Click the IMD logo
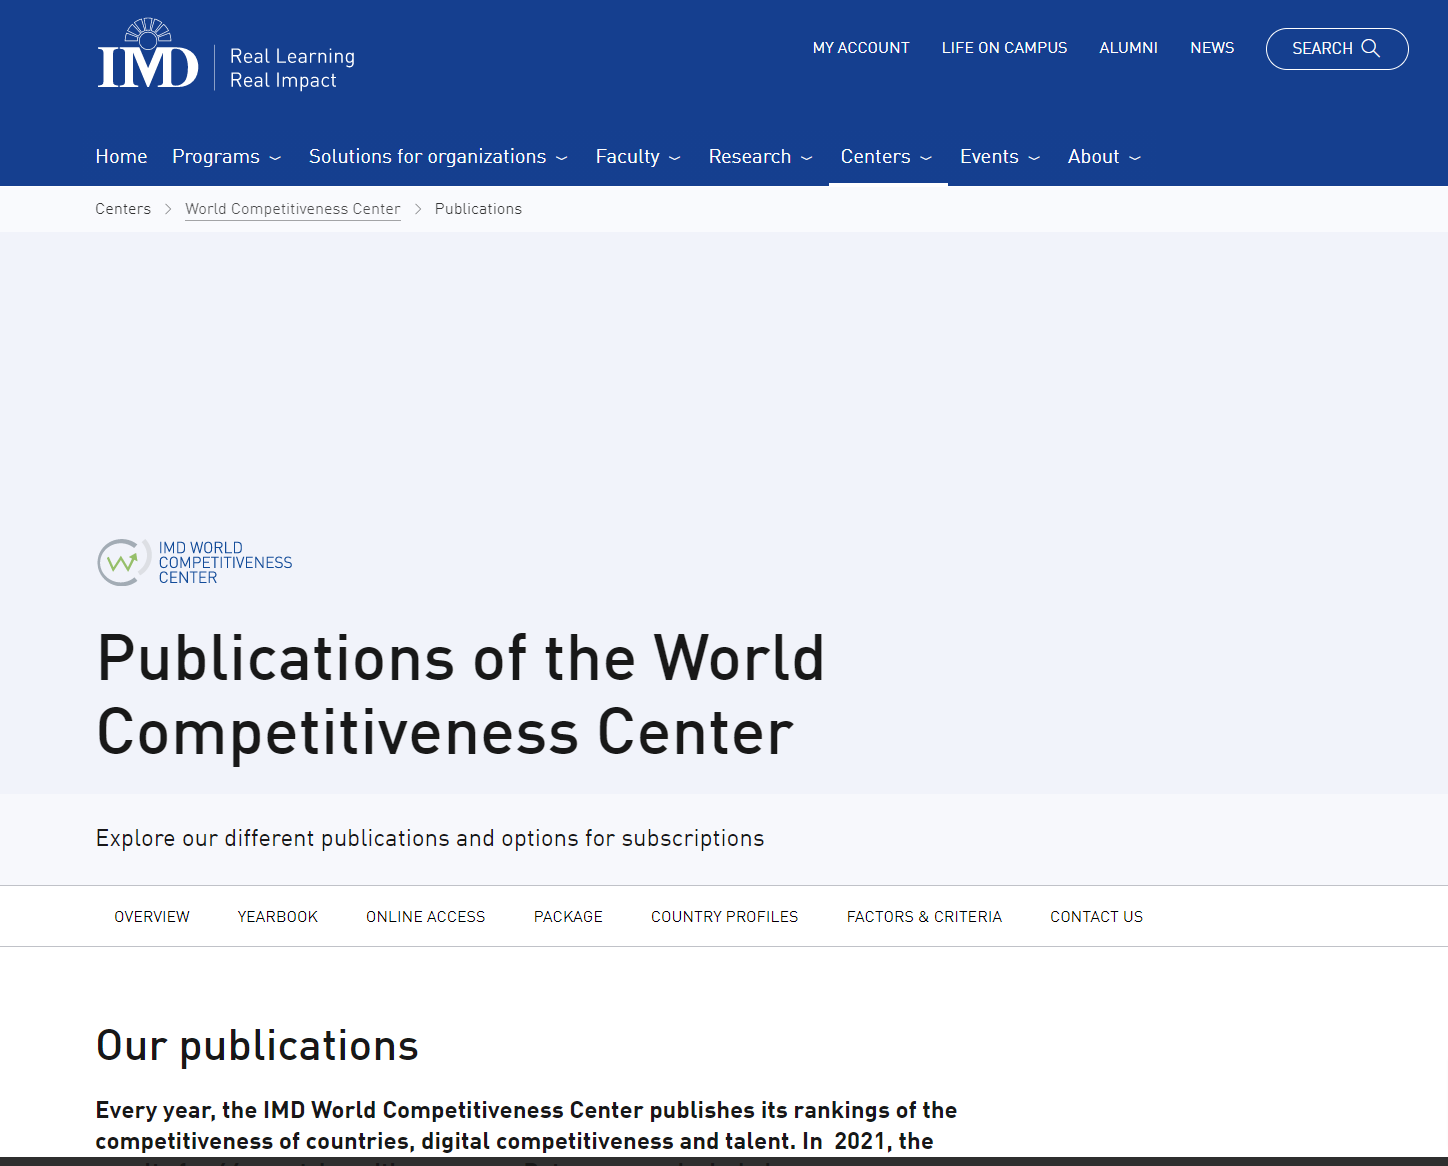The width and height of the screenshot is (1448, 1166). pyautogui.click(x=148, y=54)
